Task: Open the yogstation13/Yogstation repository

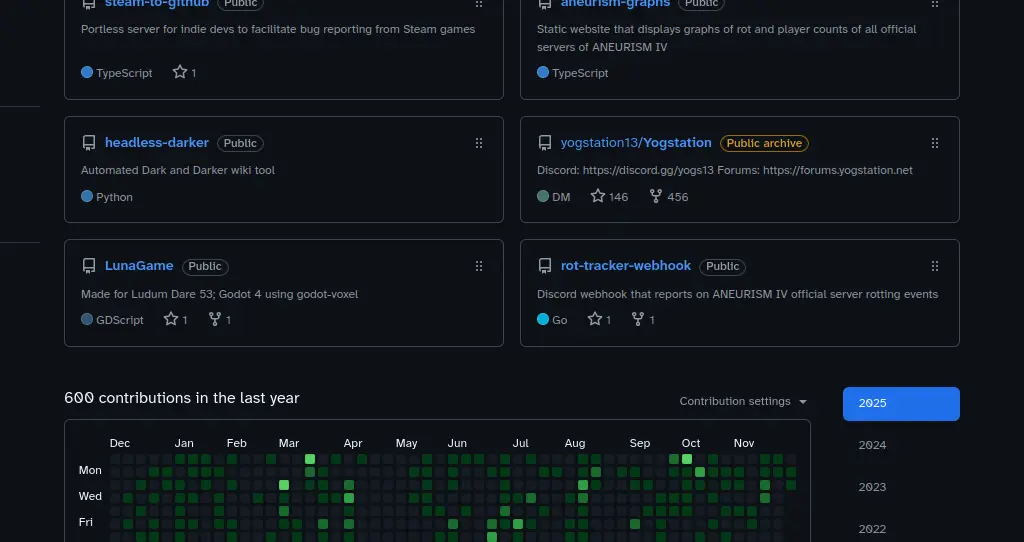Action: pyautogui.click(x=636, y=143)
